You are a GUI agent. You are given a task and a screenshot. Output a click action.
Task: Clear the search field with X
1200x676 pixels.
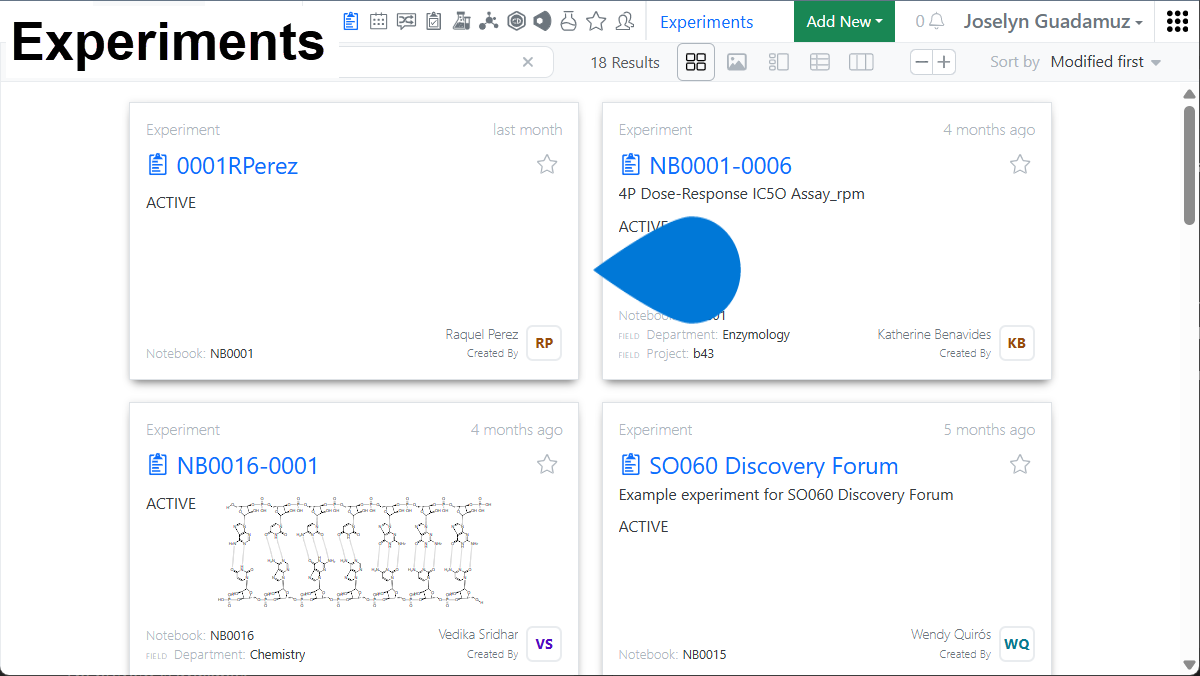(528, 62)
